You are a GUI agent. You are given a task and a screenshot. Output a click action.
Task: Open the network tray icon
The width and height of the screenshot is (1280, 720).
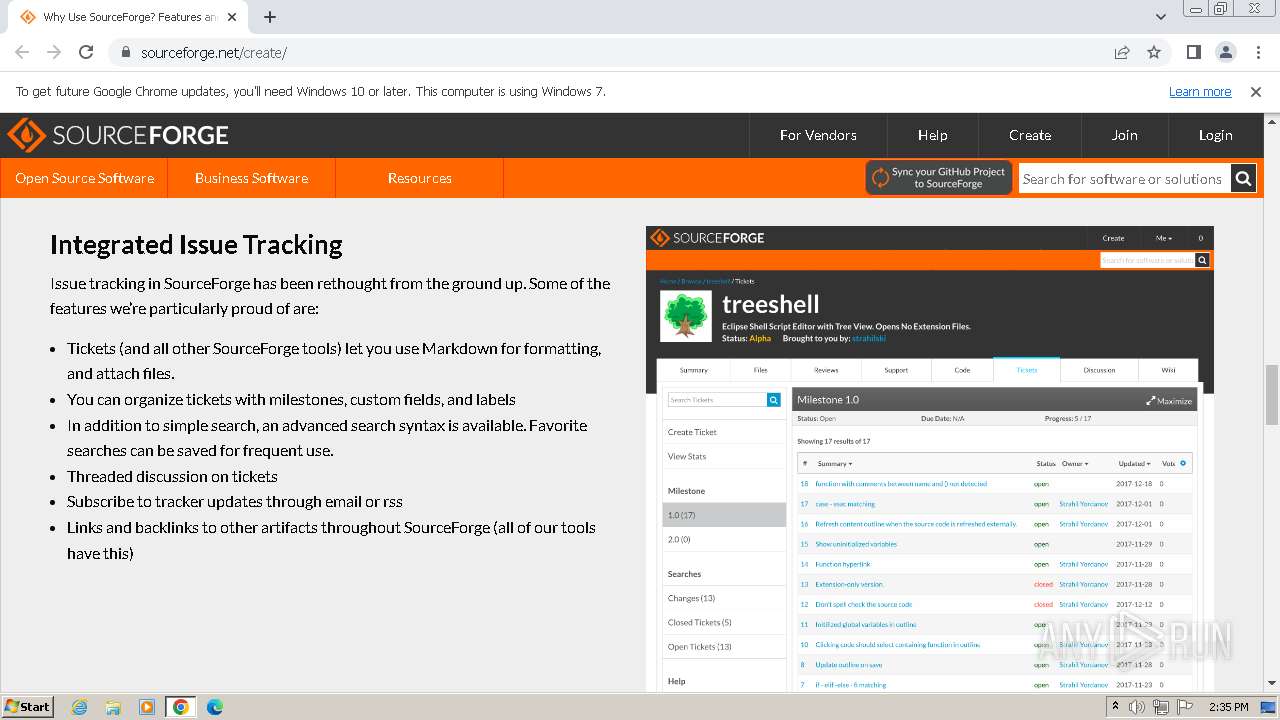pyautogui.click(x=1160, y=707)
